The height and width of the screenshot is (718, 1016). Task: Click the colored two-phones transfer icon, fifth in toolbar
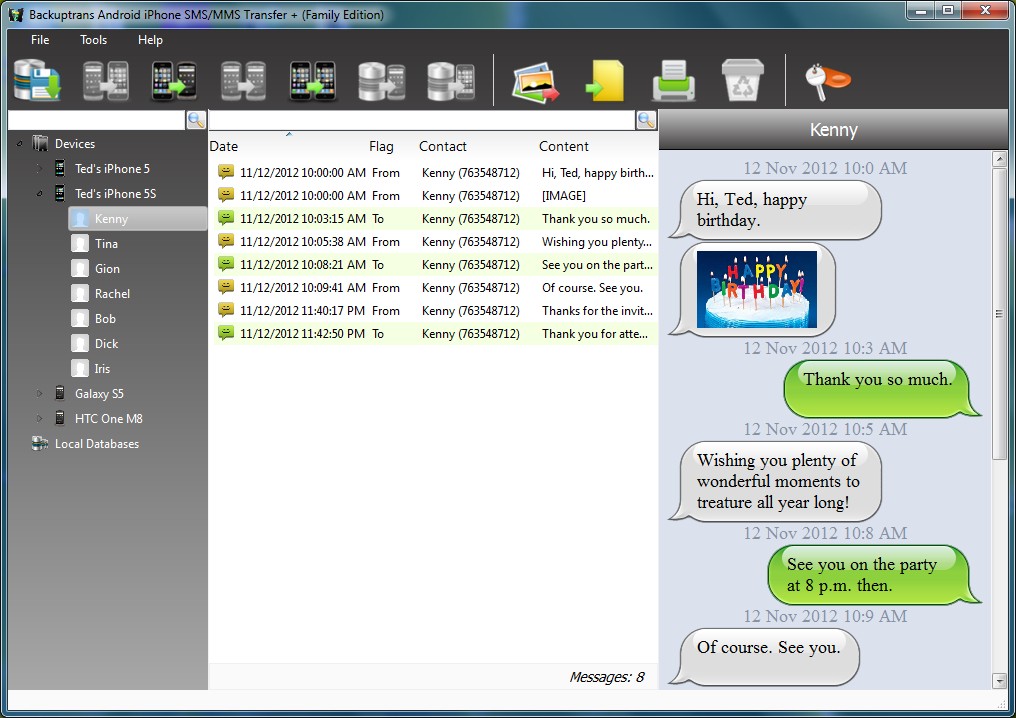click(x=312, y=81)
